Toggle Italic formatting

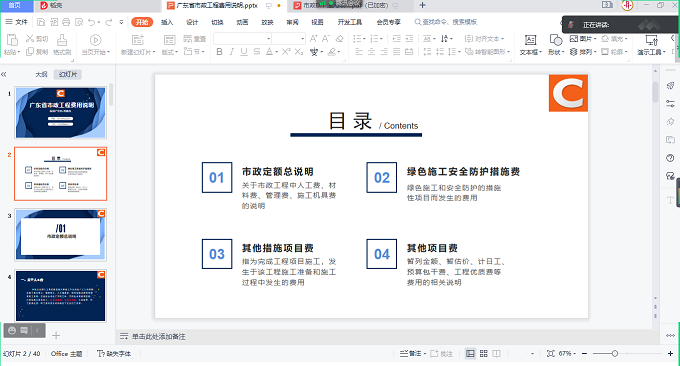pos(232,52)
